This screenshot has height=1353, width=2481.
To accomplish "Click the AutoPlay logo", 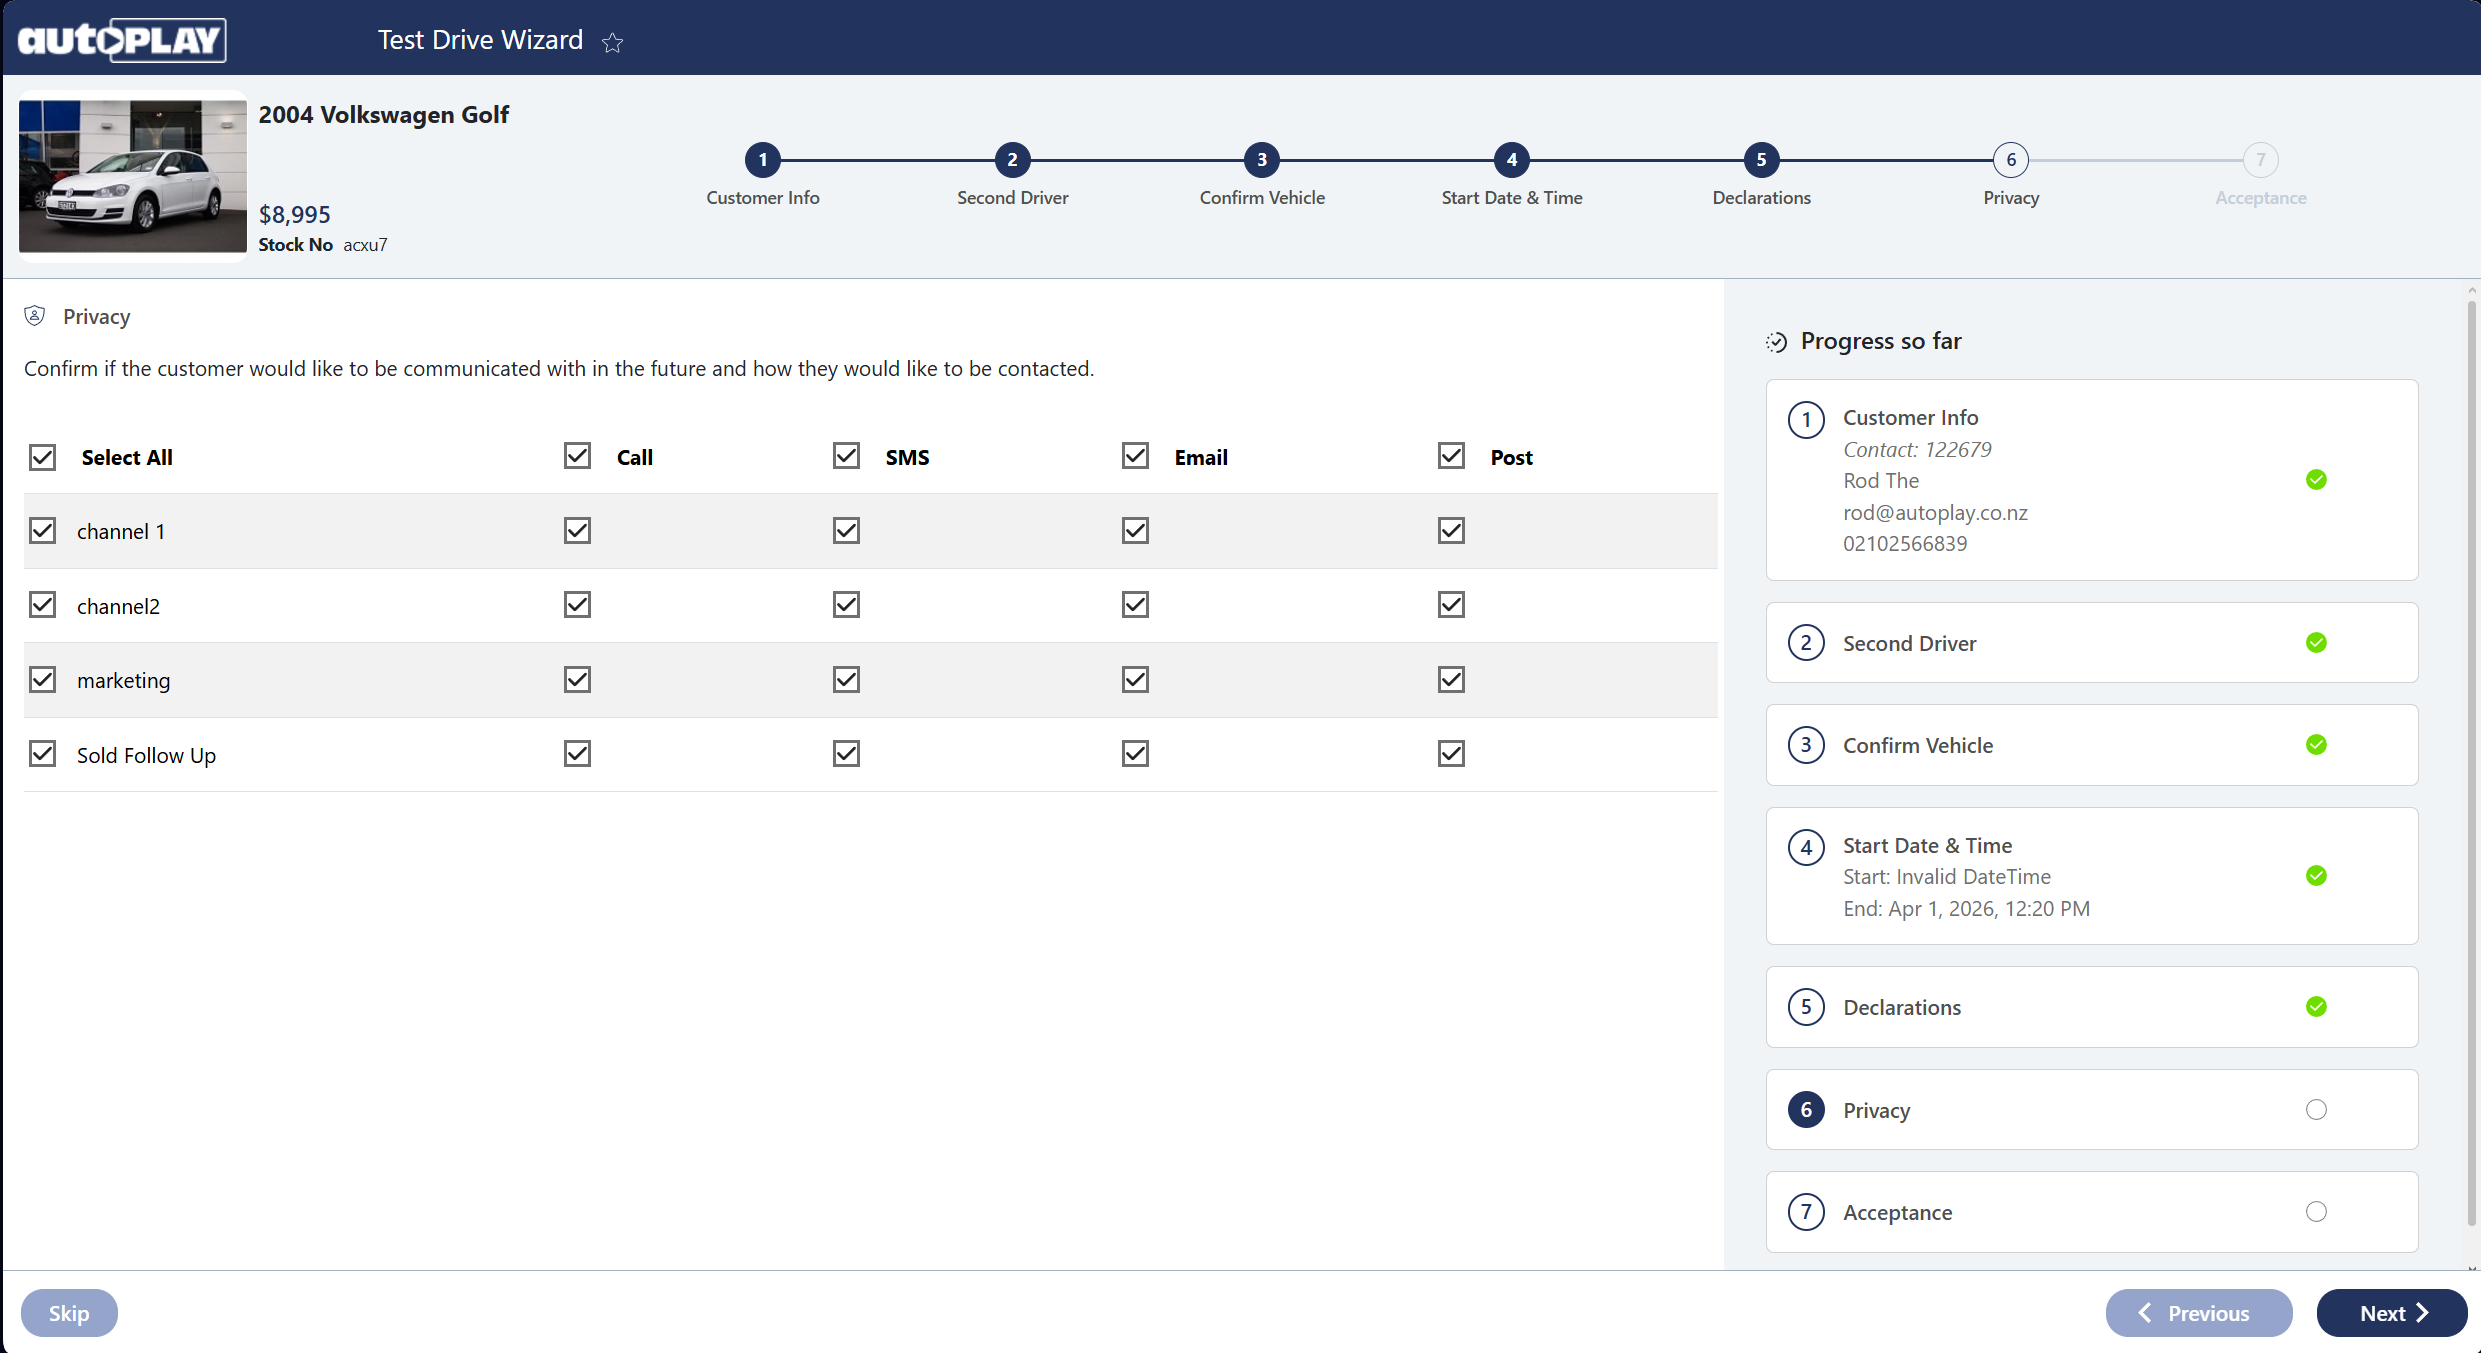I will [122, 40].
